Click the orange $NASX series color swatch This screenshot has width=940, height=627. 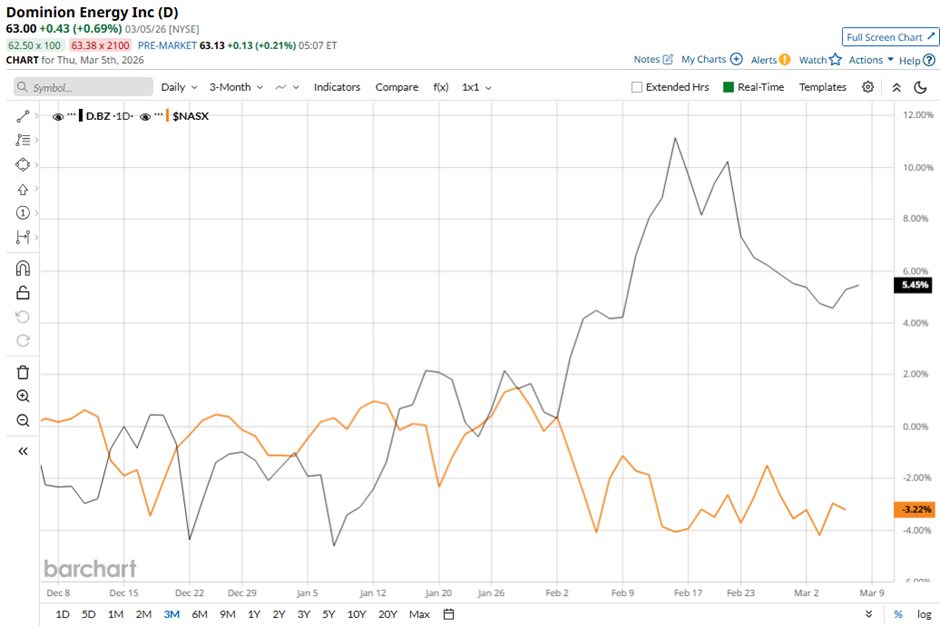click(167, 116)
